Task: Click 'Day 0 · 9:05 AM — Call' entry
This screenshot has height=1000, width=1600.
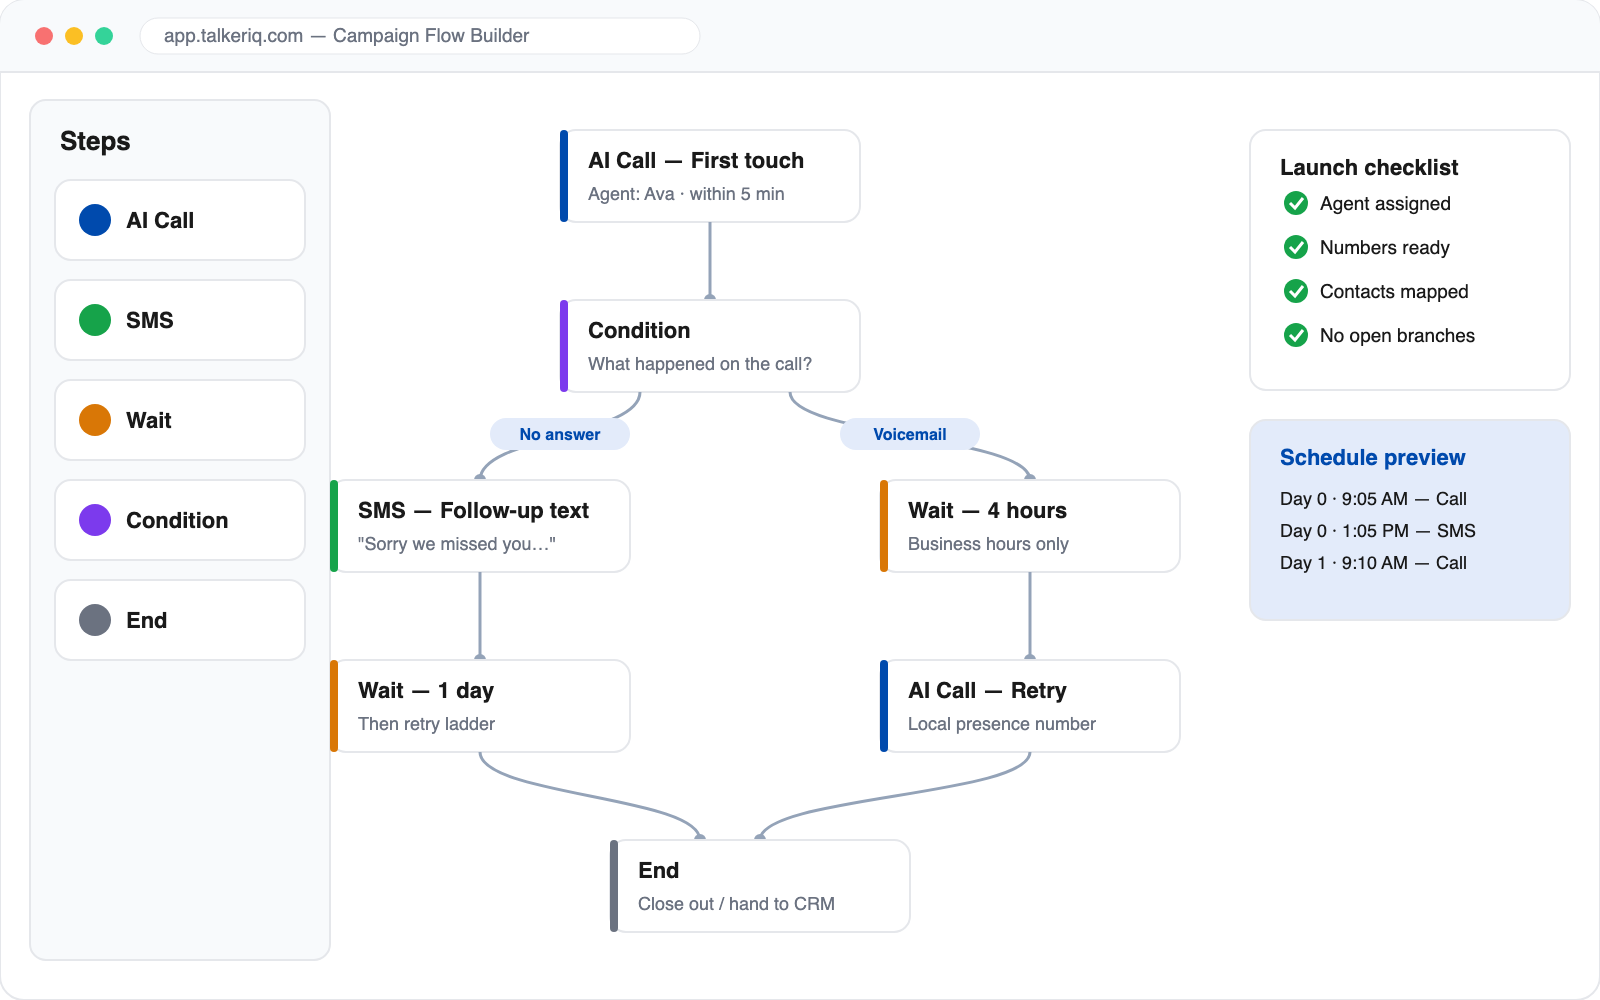Action: point(1373,499)
